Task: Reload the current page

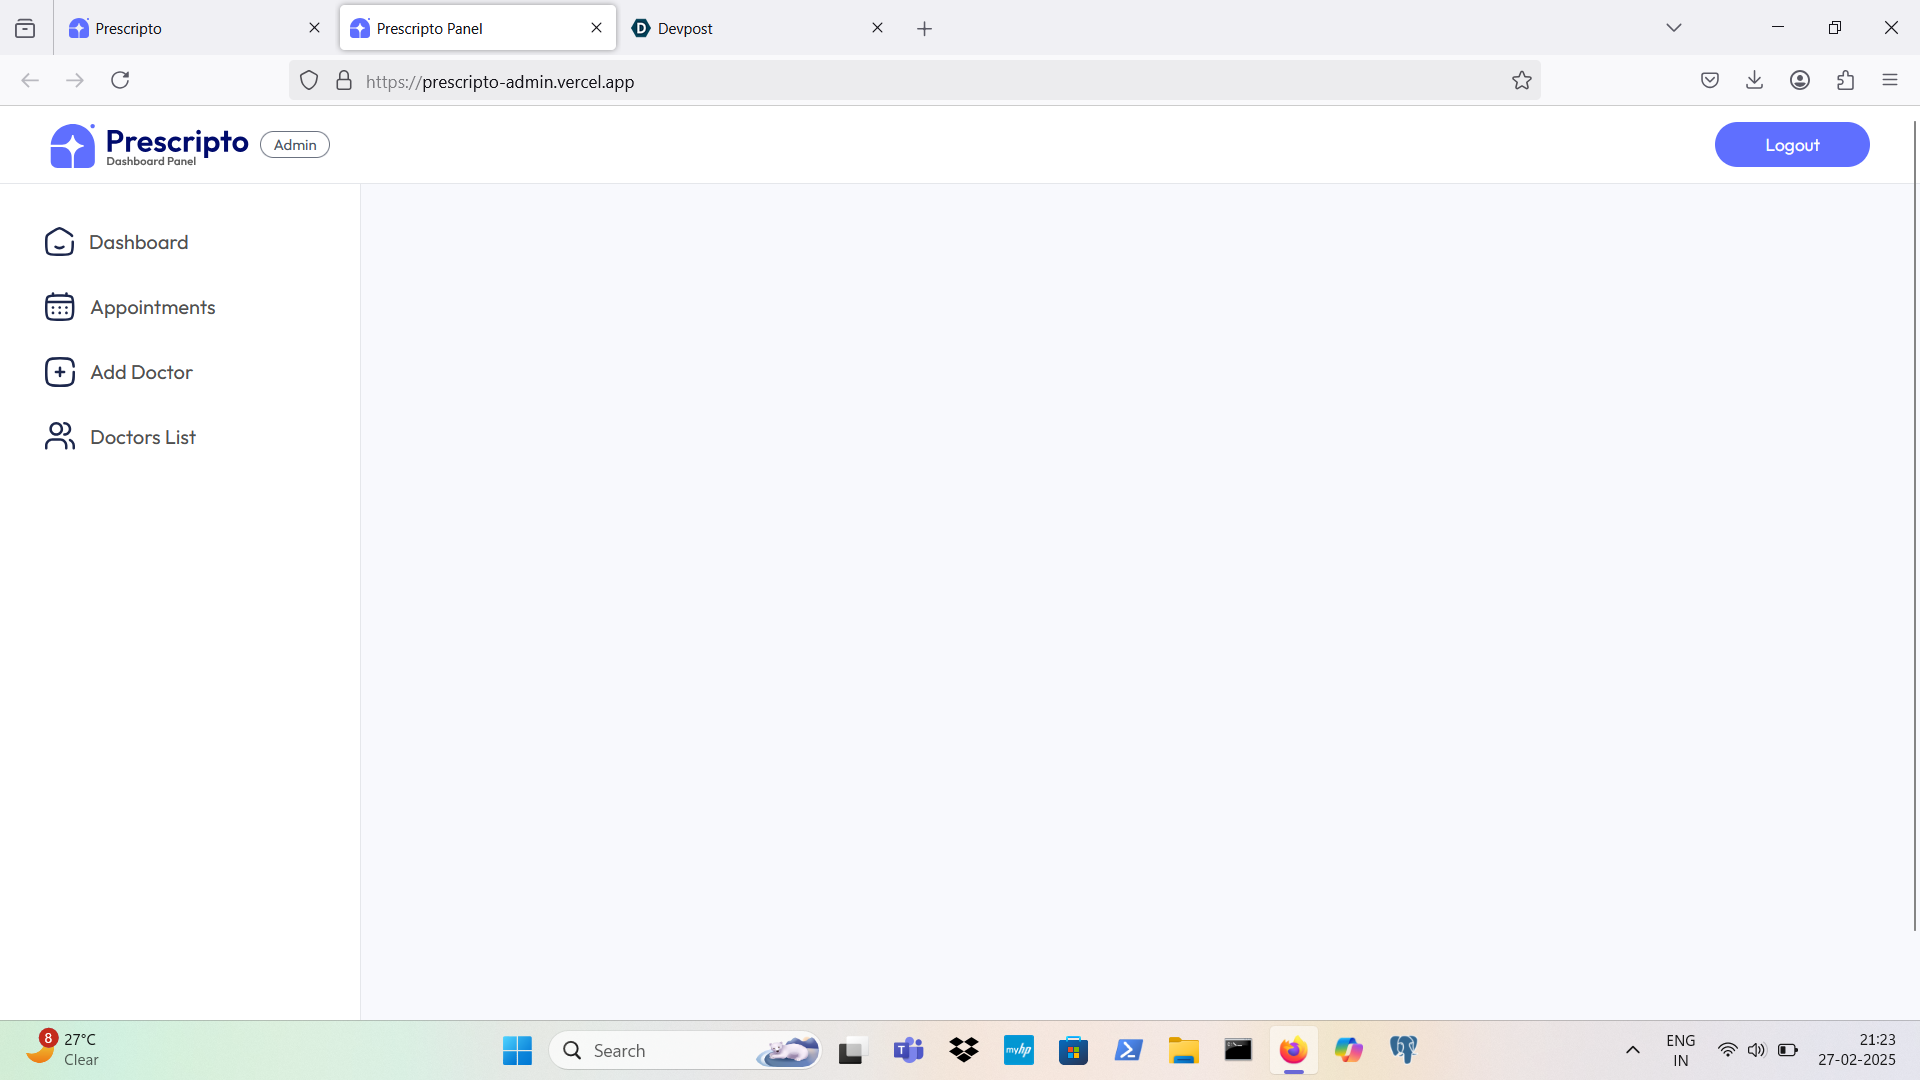Action: point(120,81)
